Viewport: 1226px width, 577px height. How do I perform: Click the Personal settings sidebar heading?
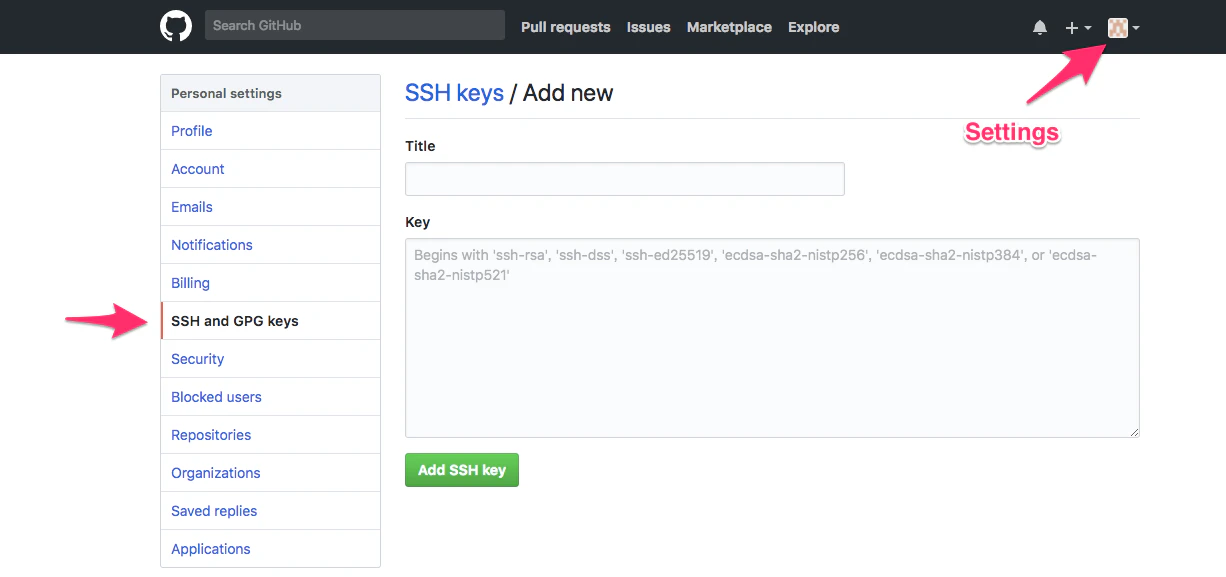click(270, 93)
